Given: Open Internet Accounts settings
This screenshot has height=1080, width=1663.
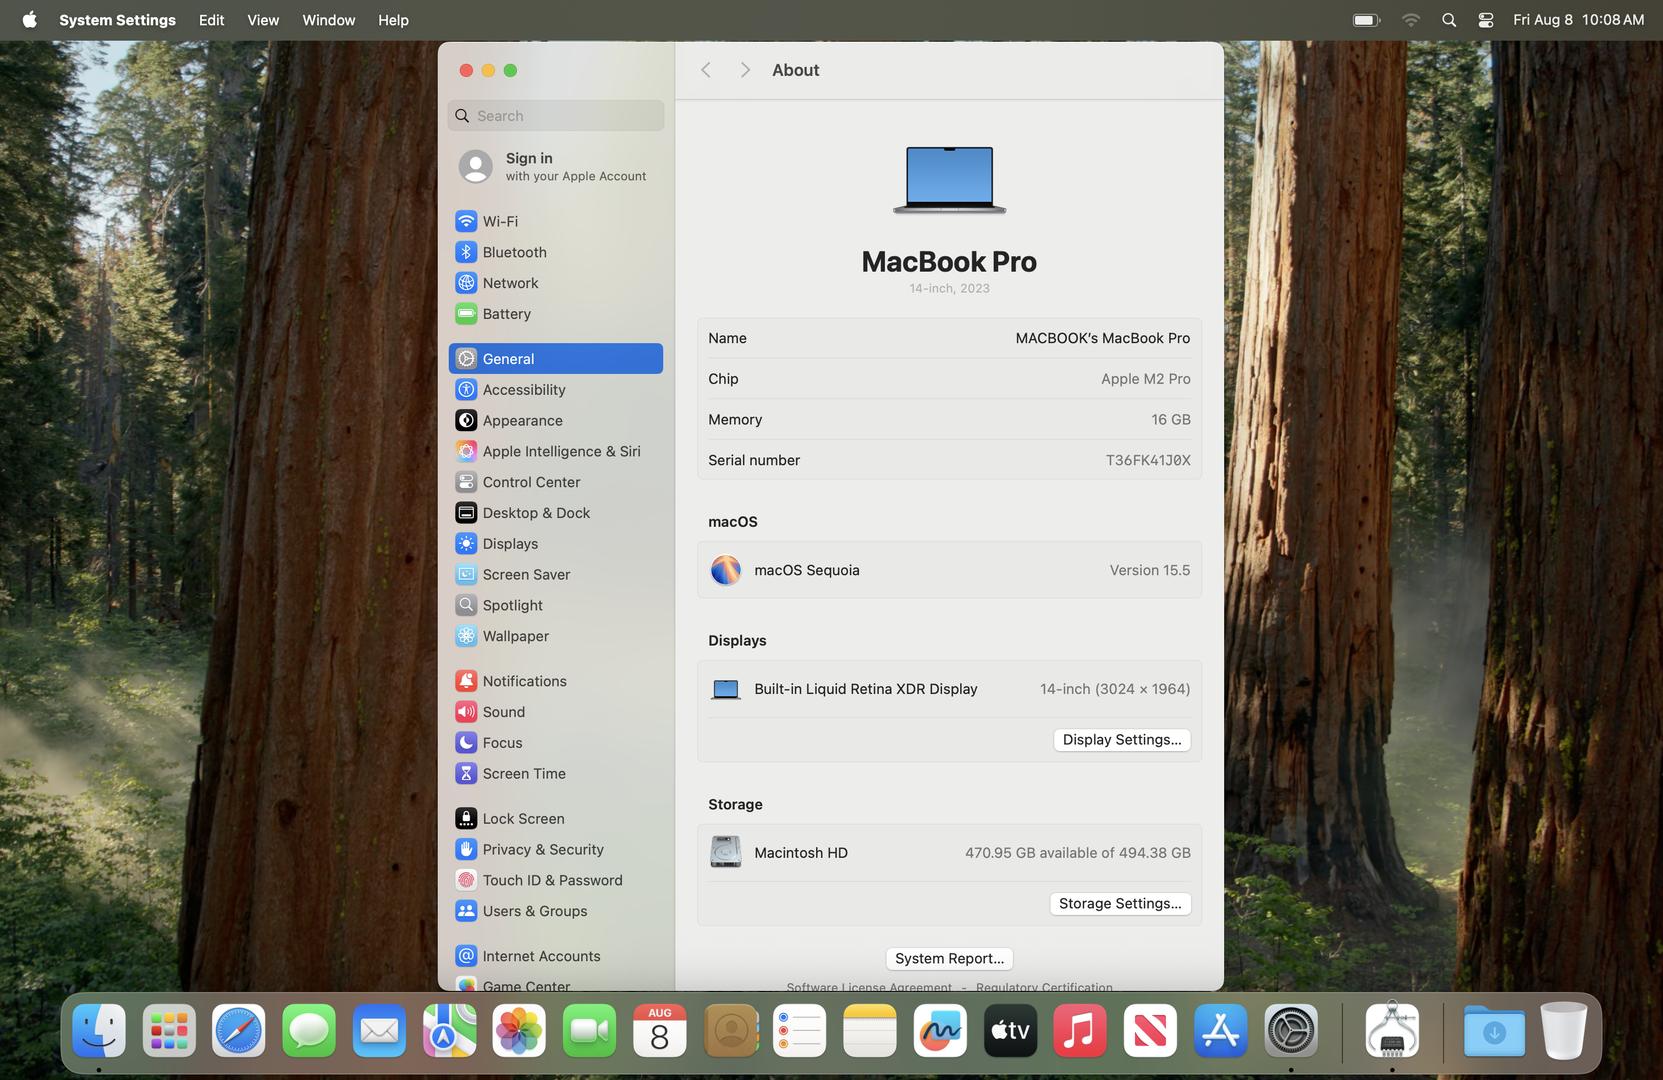Looking at the screenshot, I should (x=555, y=956).
